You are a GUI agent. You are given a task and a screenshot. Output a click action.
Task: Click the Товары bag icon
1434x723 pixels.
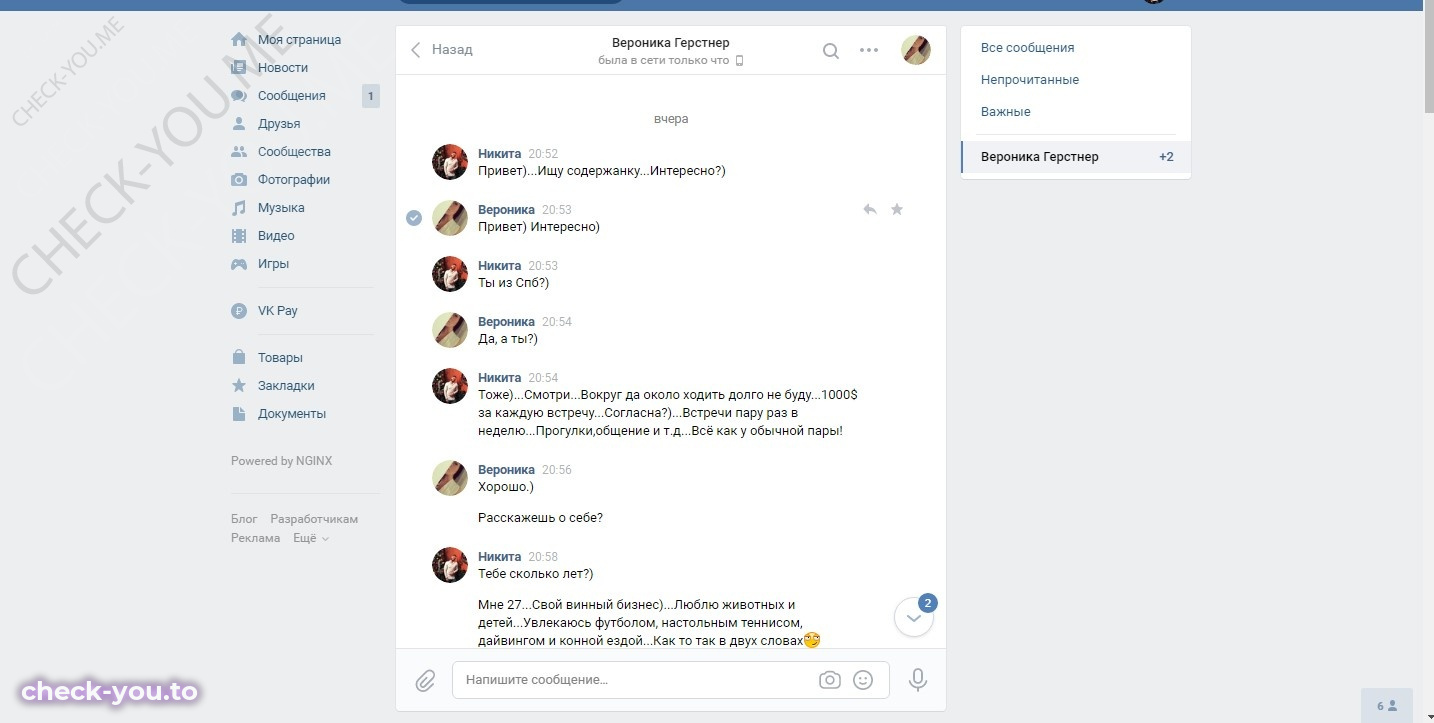coord(239,358)
